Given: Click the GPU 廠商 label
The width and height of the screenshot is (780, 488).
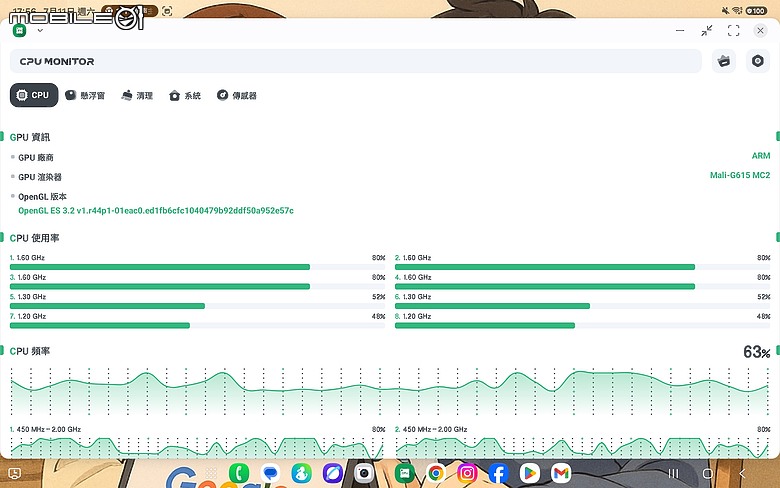Looking at the screenshot, I should [x=36, y=158].
